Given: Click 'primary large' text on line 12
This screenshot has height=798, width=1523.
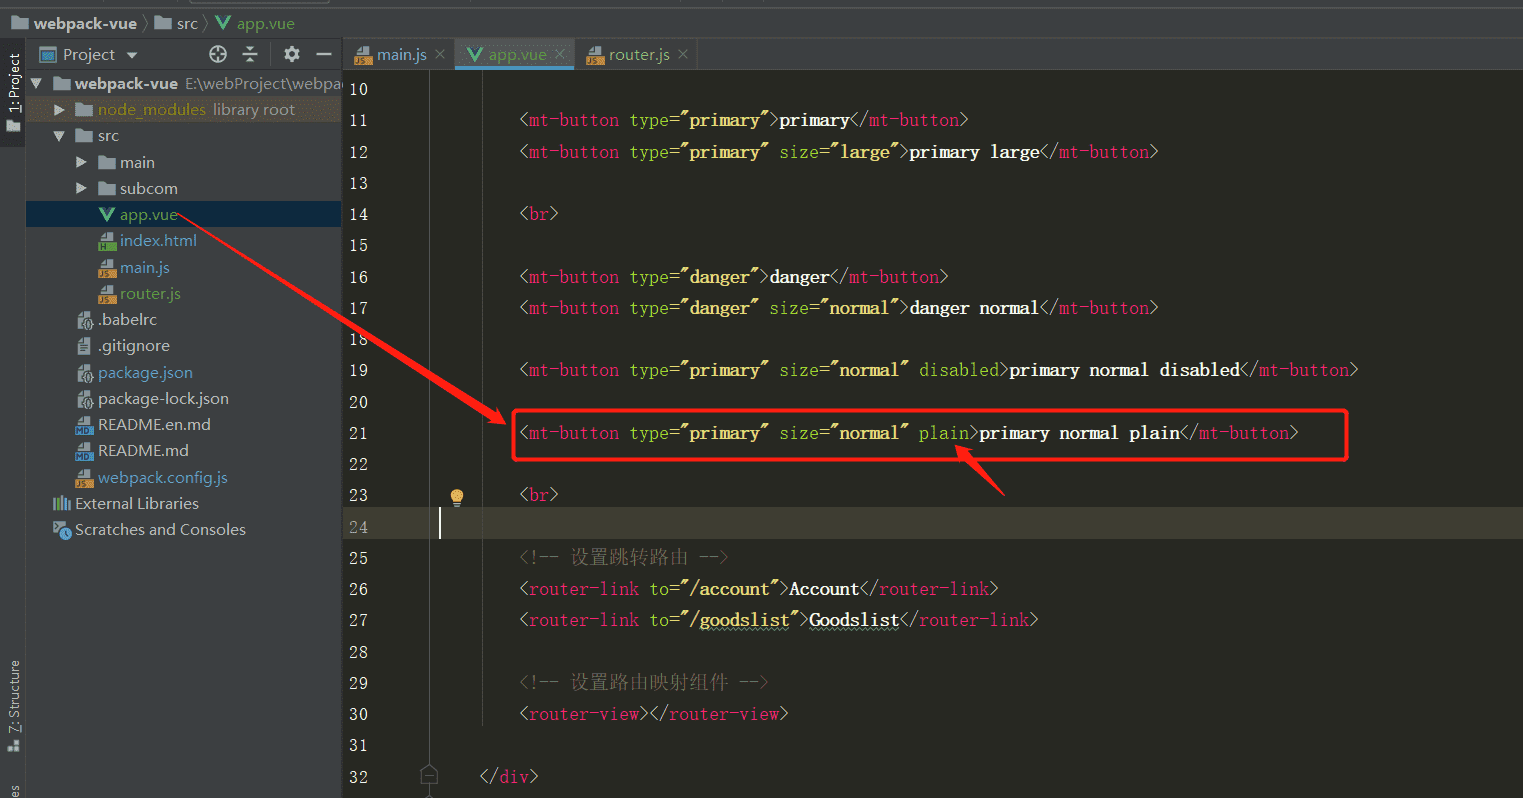Looking at the screenshot, I should [x=974, y=152].
